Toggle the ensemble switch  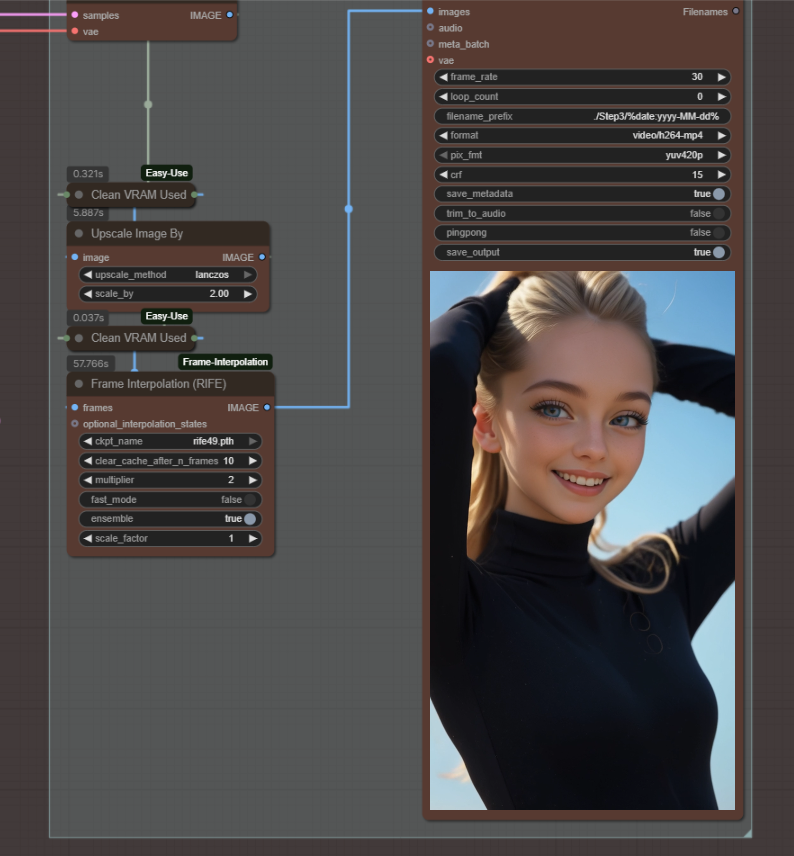pos(249,519)
